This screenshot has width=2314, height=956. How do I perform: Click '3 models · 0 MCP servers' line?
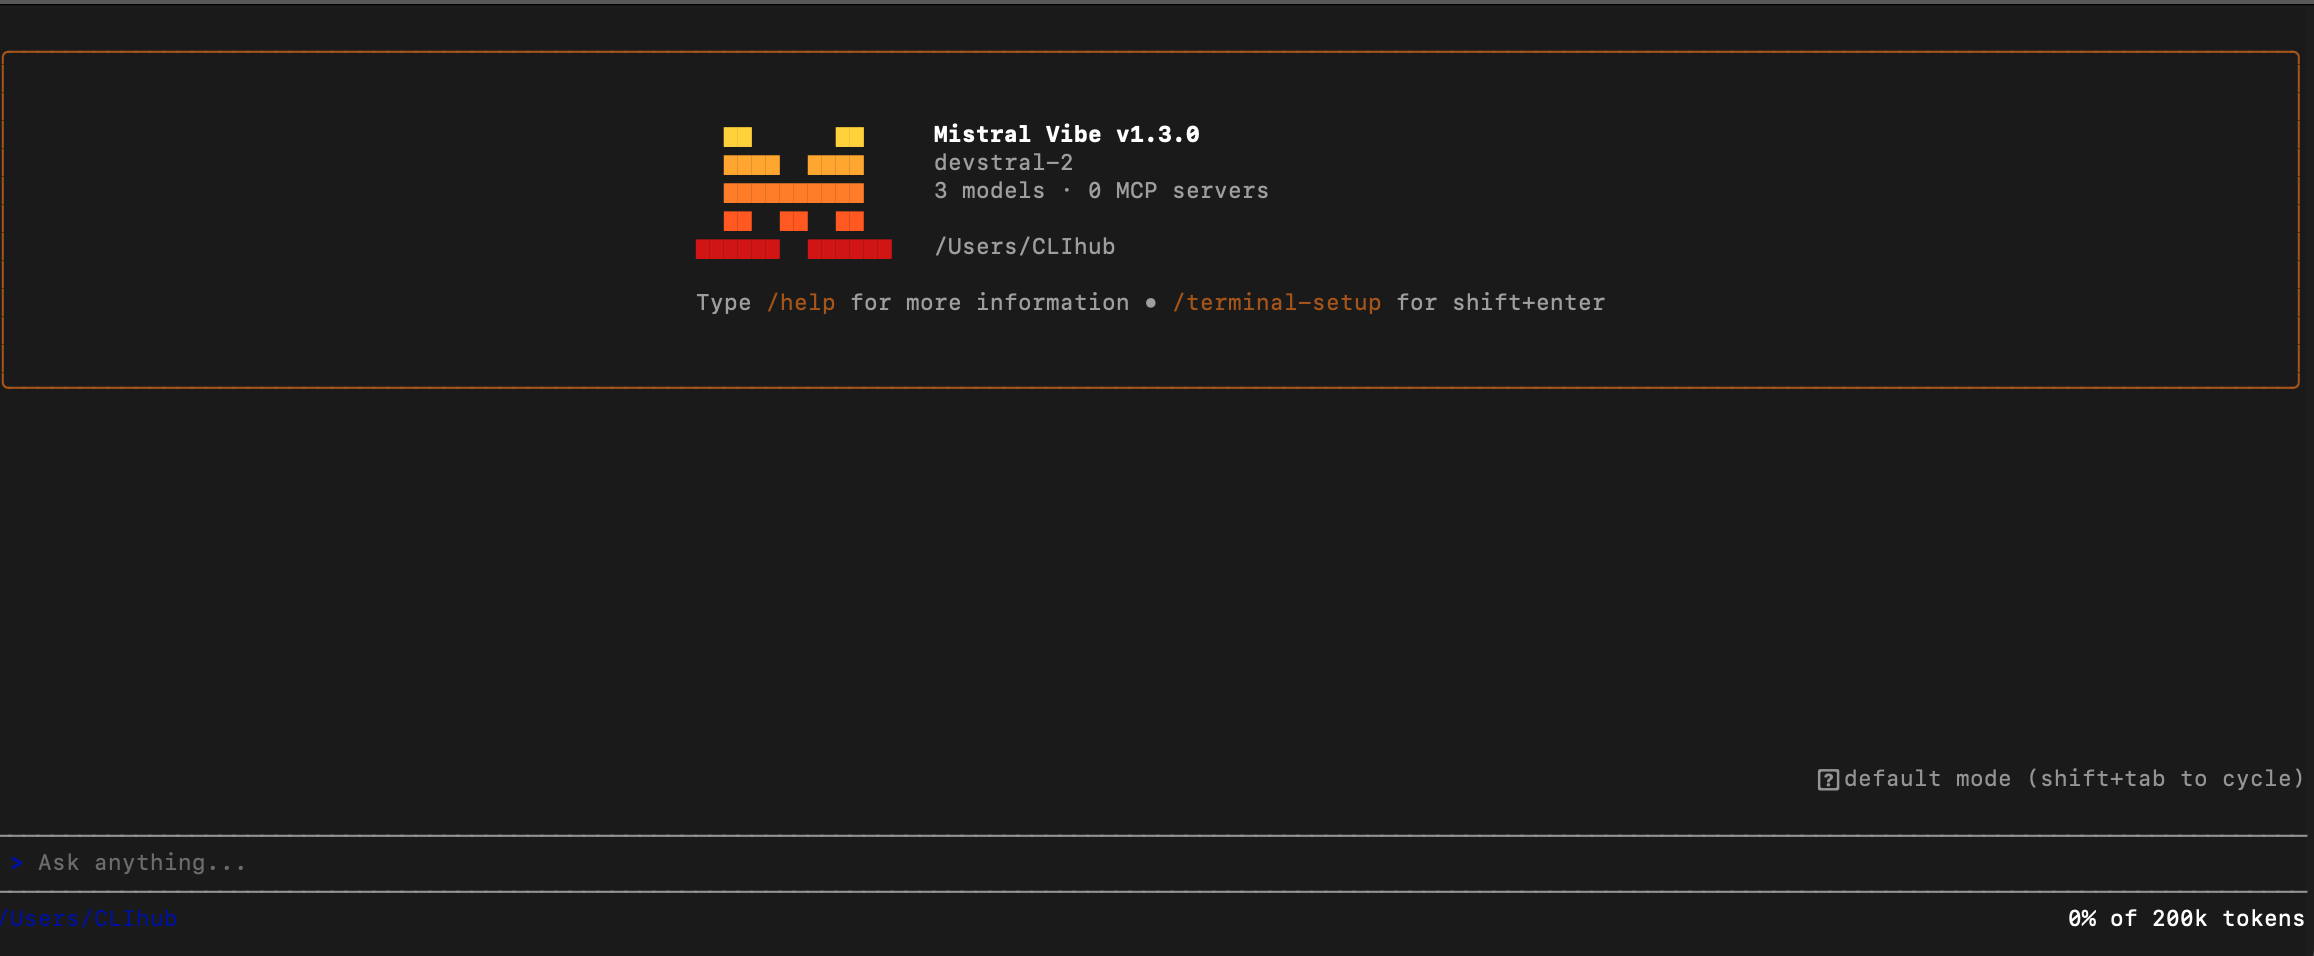pyautogui.click(x=1101, y=190)
